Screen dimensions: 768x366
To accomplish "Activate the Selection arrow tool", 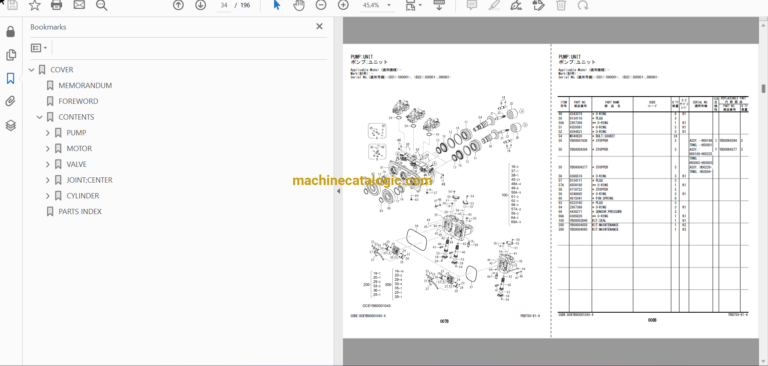I will [277, 5].
